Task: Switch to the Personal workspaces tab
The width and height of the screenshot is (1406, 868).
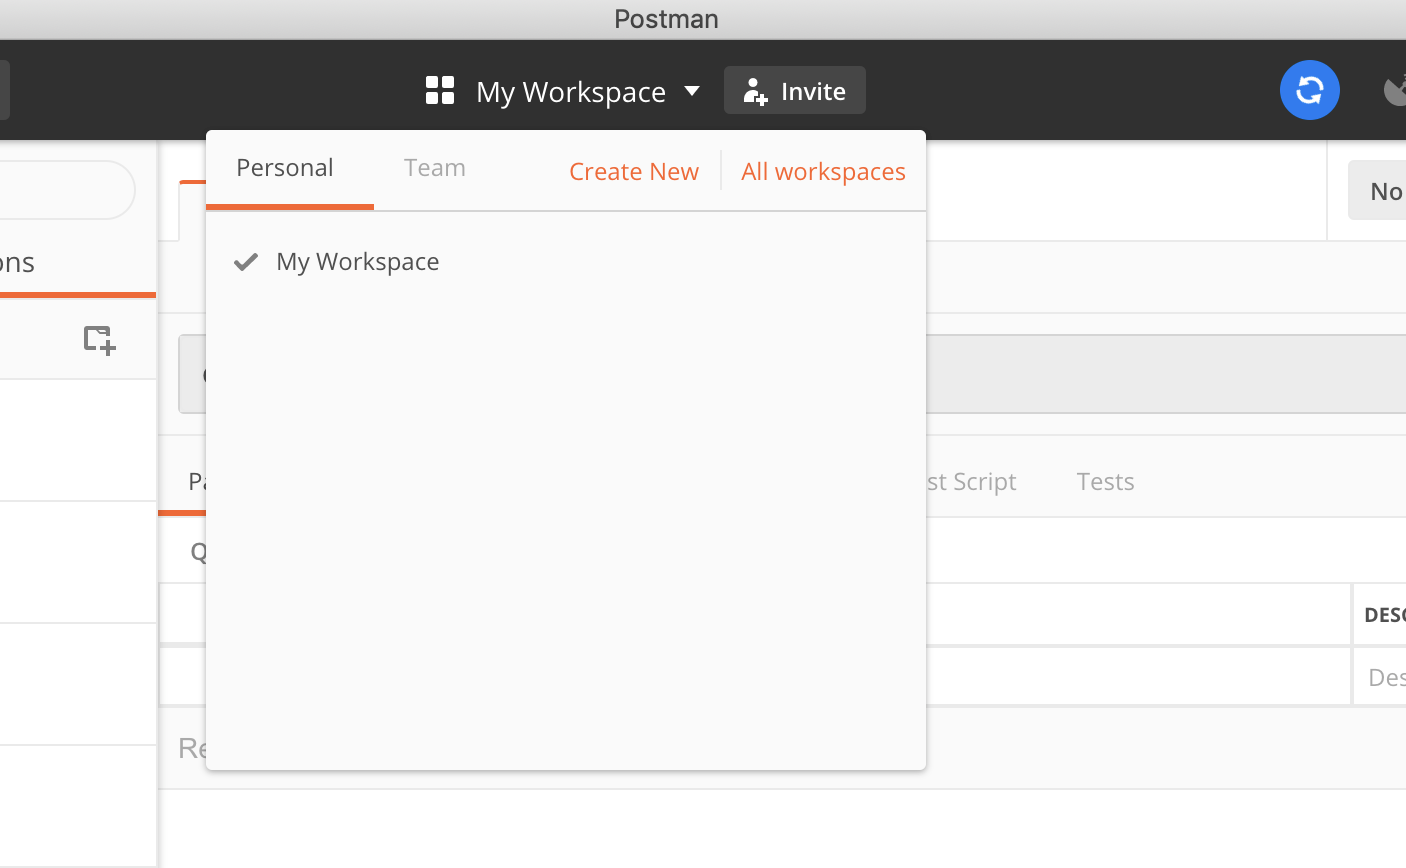Action: [x=285, y=168]
